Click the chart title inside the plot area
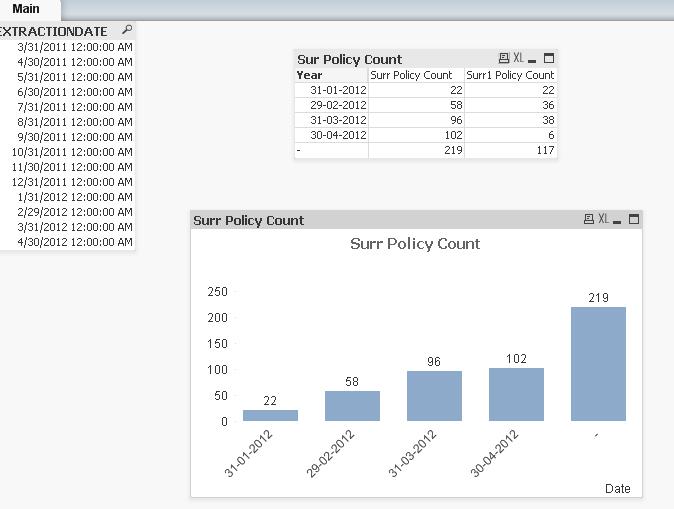Image resolution: width=674 pixels, height=509 pixels. (x=415, y=244)
